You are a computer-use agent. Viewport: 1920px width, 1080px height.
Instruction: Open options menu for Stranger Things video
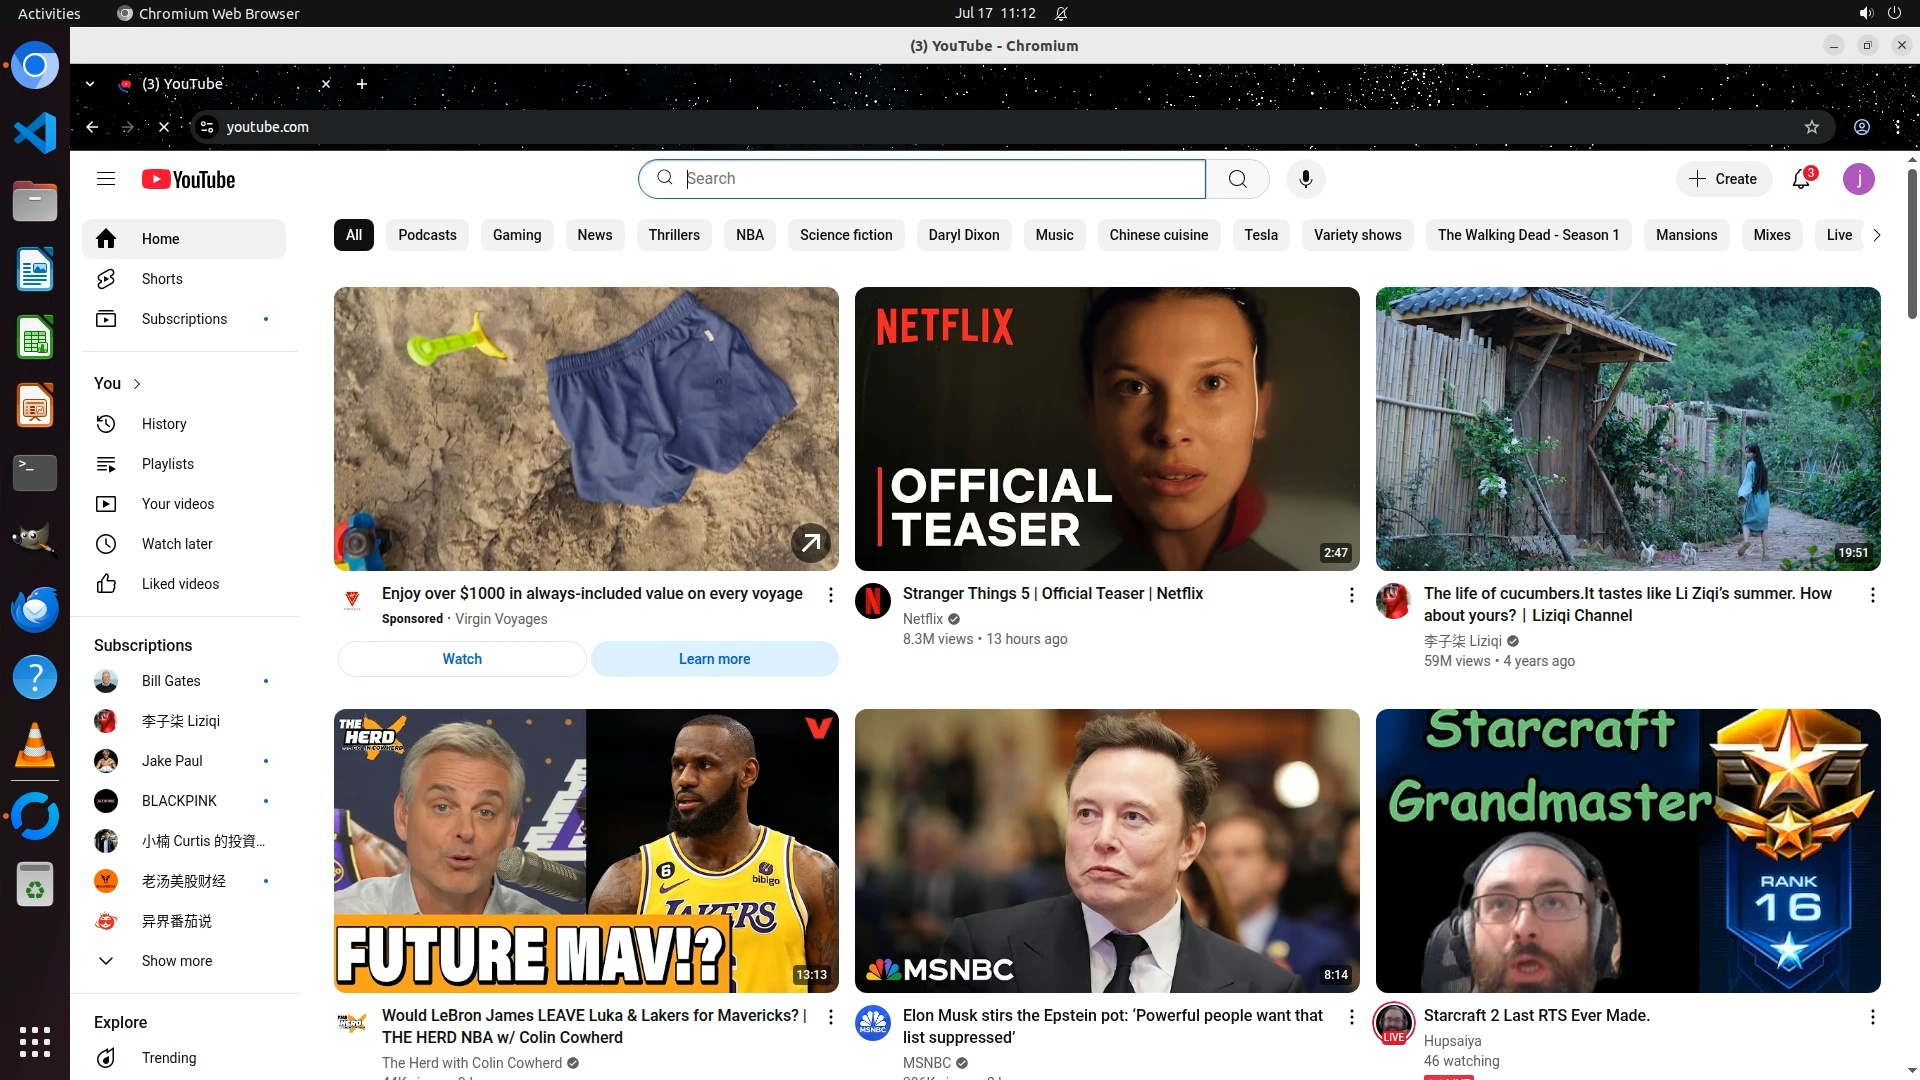coord(1351,595)
